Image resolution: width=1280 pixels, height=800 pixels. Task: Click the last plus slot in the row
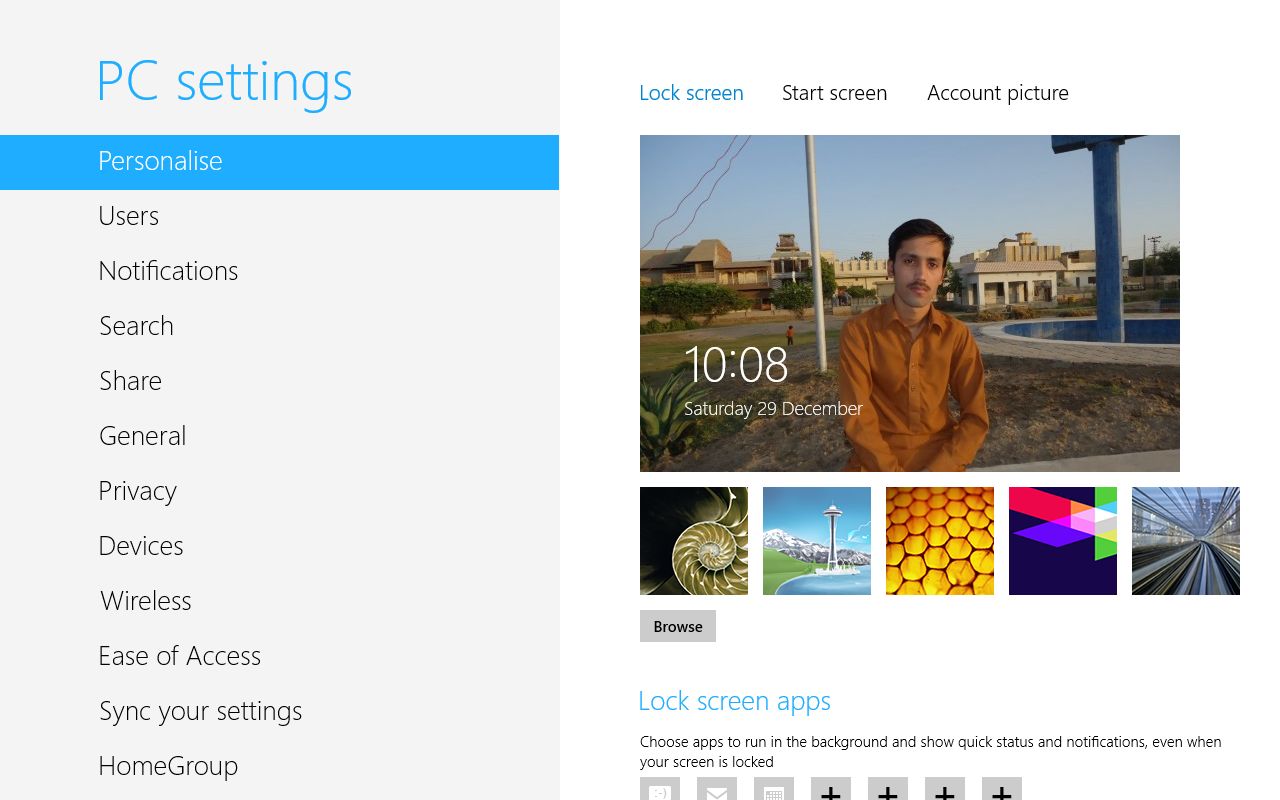coord(1002,790)
